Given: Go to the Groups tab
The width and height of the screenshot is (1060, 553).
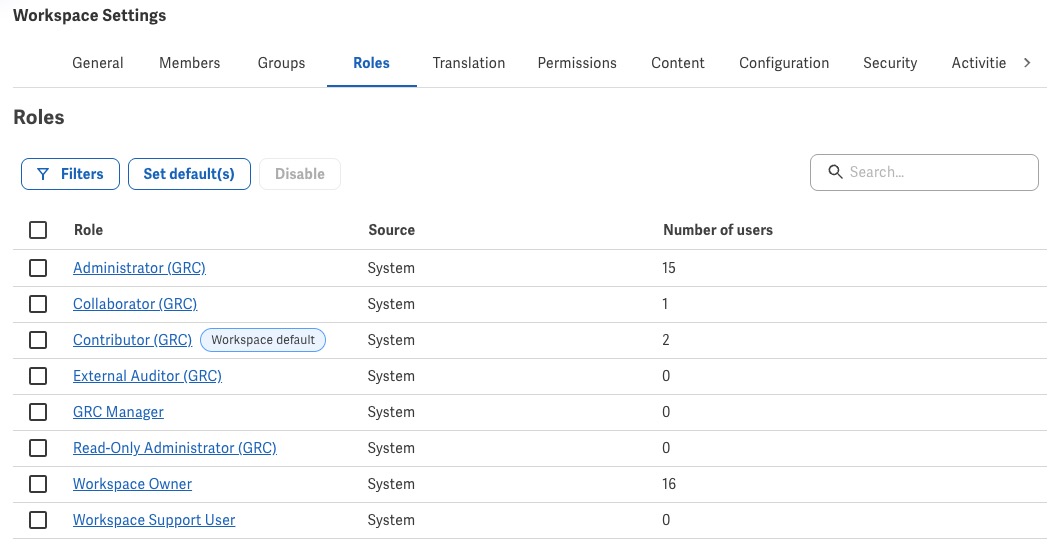Looking at the screenshot, I should pos(281,63).
